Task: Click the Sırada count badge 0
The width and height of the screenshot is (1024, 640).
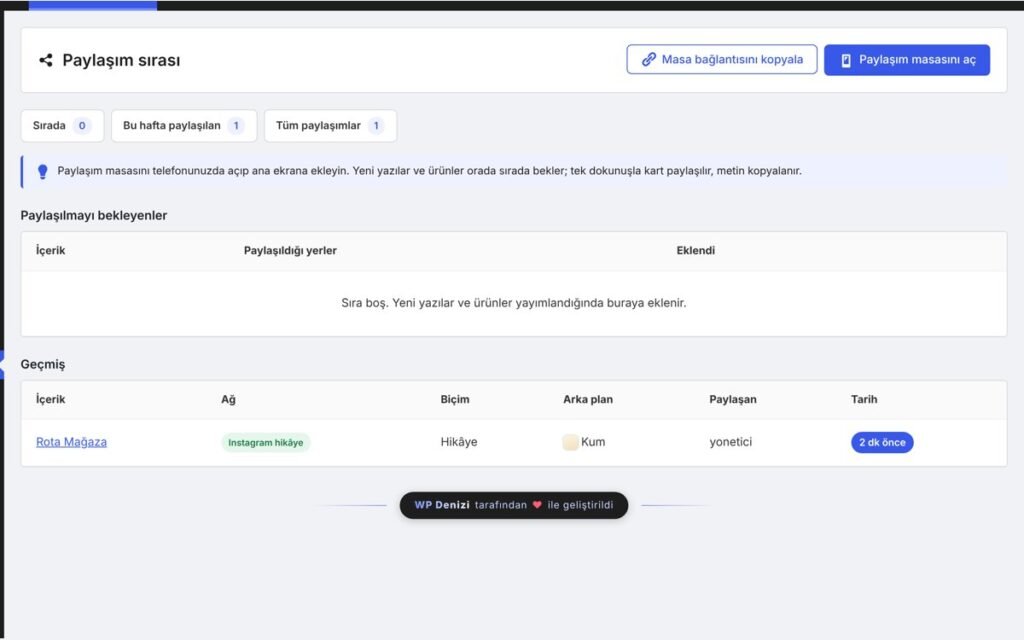Action: (82, 125)
